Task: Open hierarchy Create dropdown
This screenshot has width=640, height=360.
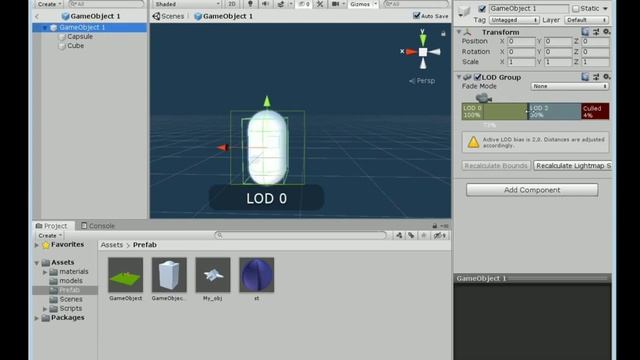Action: (49, 4)
